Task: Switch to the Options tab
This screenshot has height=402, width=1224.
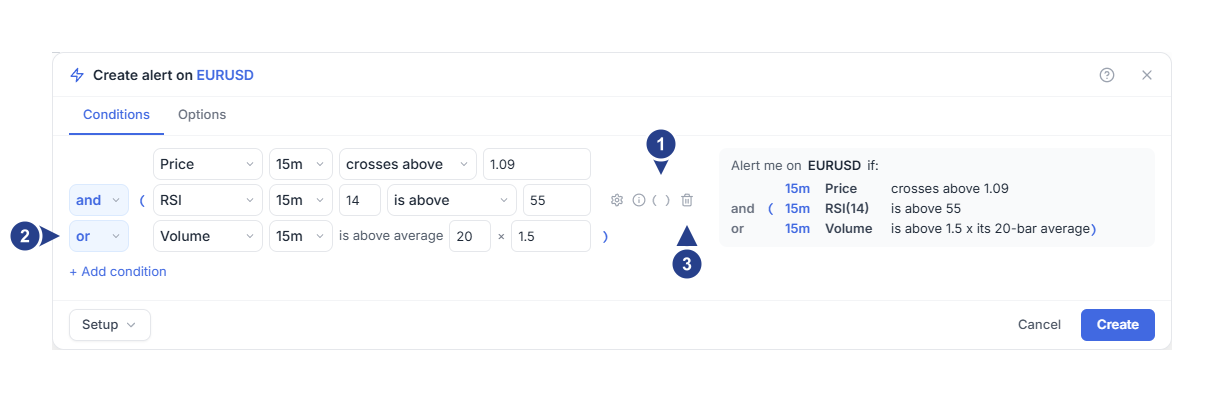Action: click(202, 115)
